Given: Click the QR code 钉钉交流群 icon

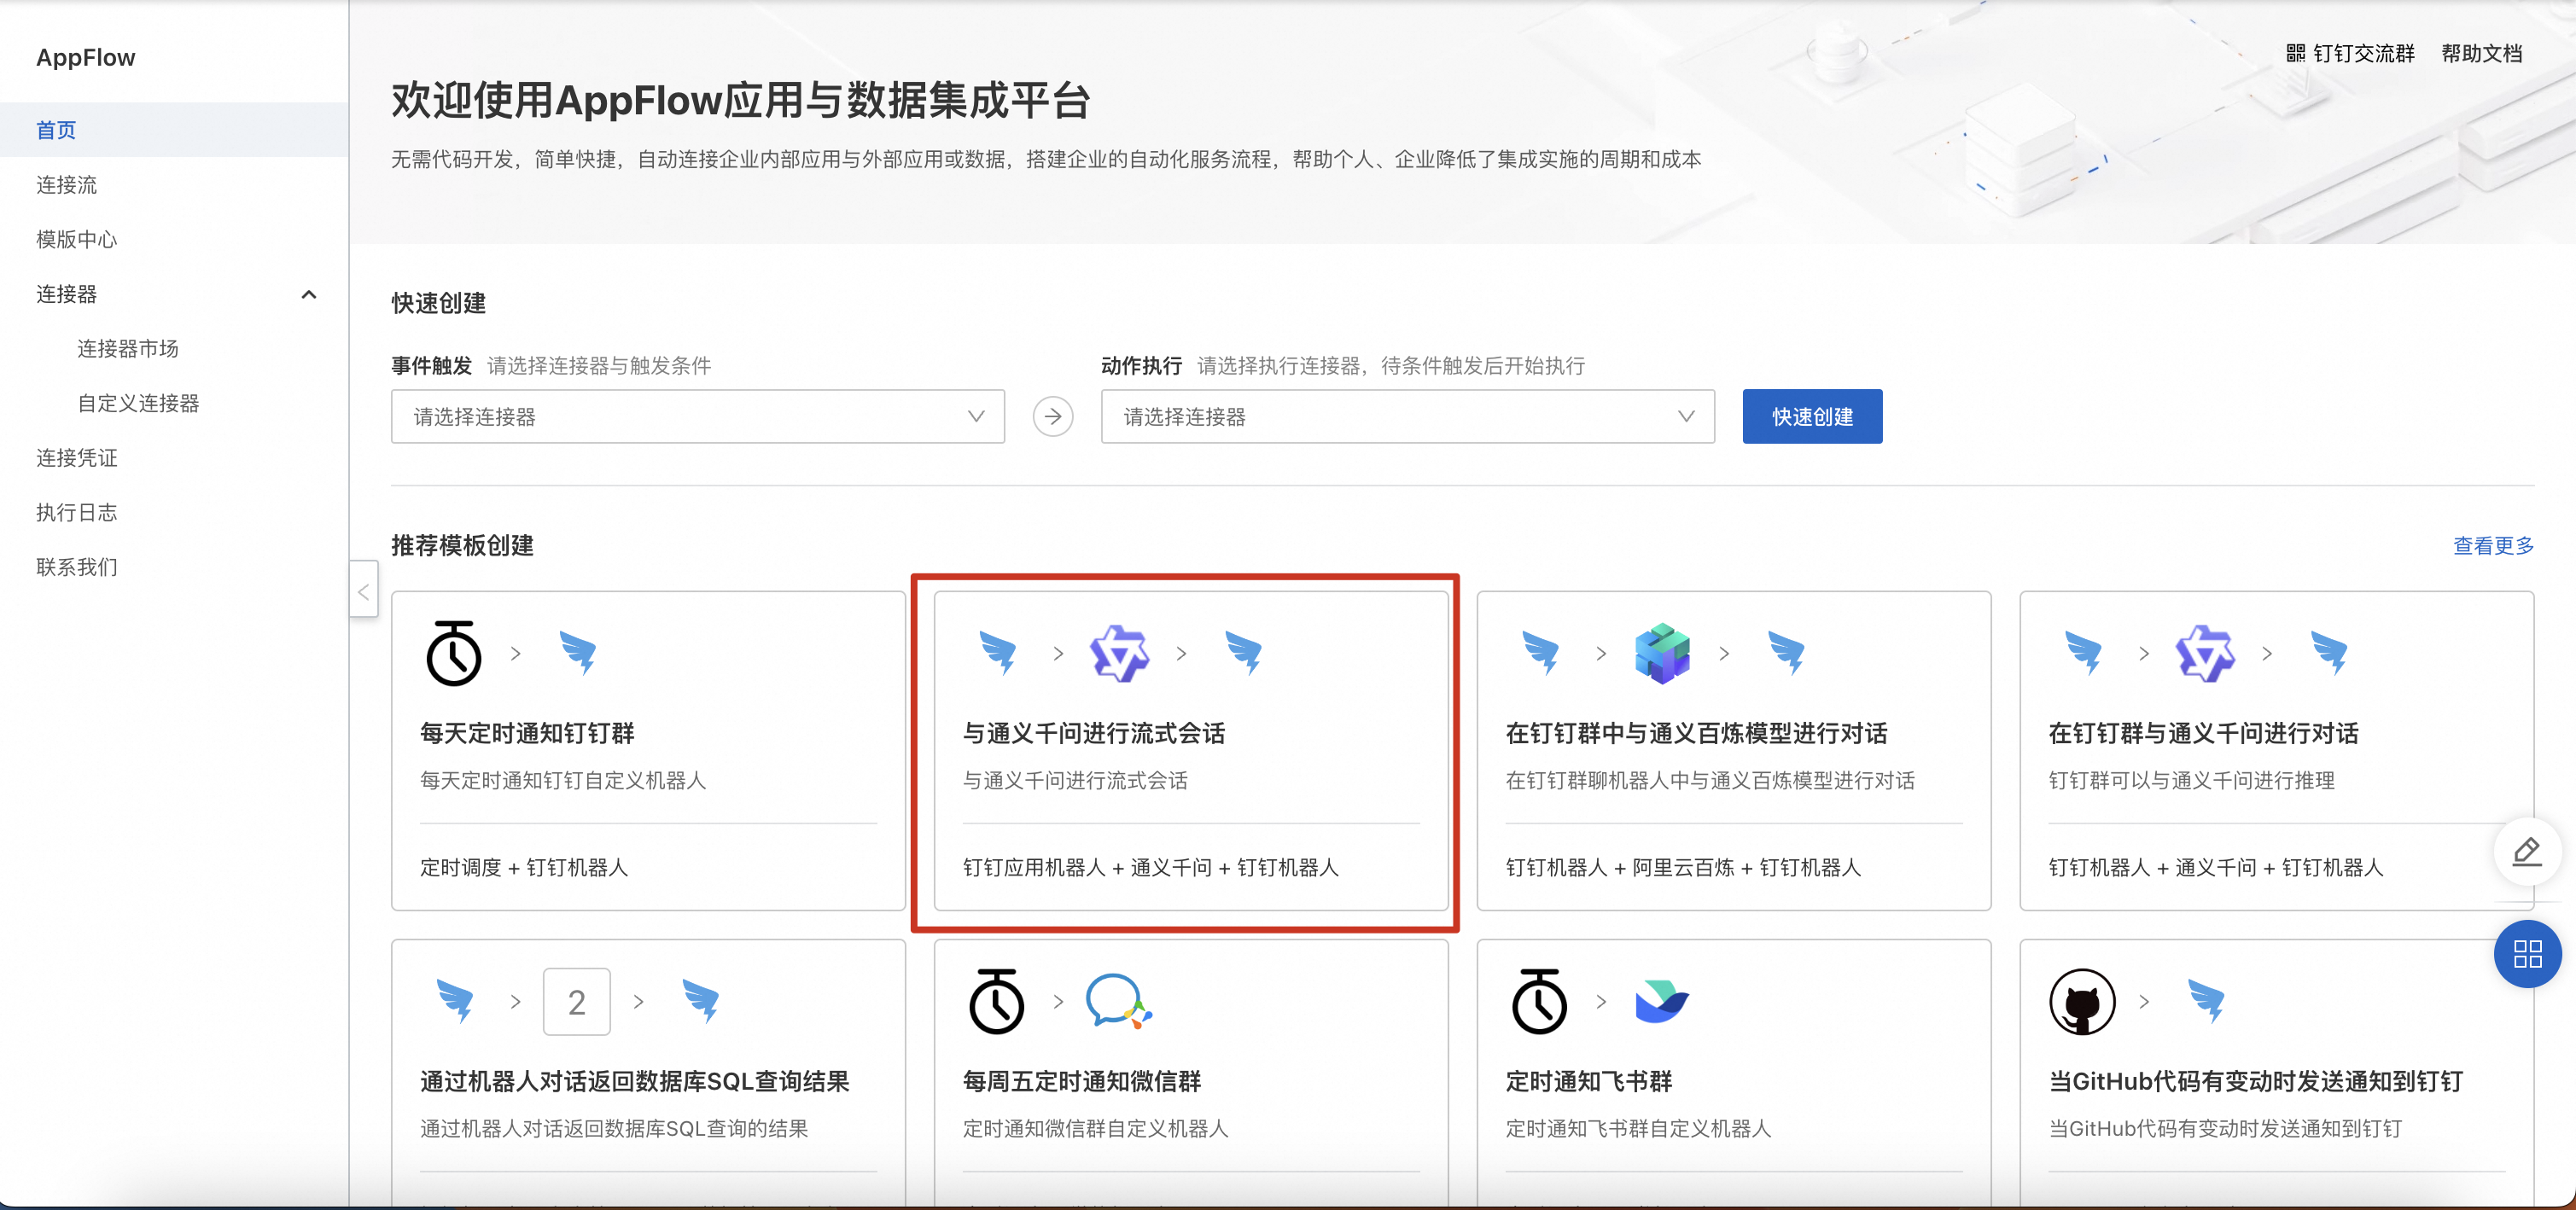Looking at the screenshot, I should click(2296, 53).
